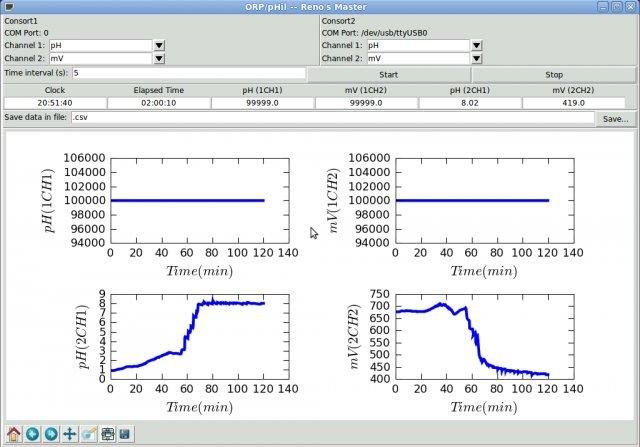
Task: Reset plots with the Home toolbar icon
Action: click(x=13, y=434)
